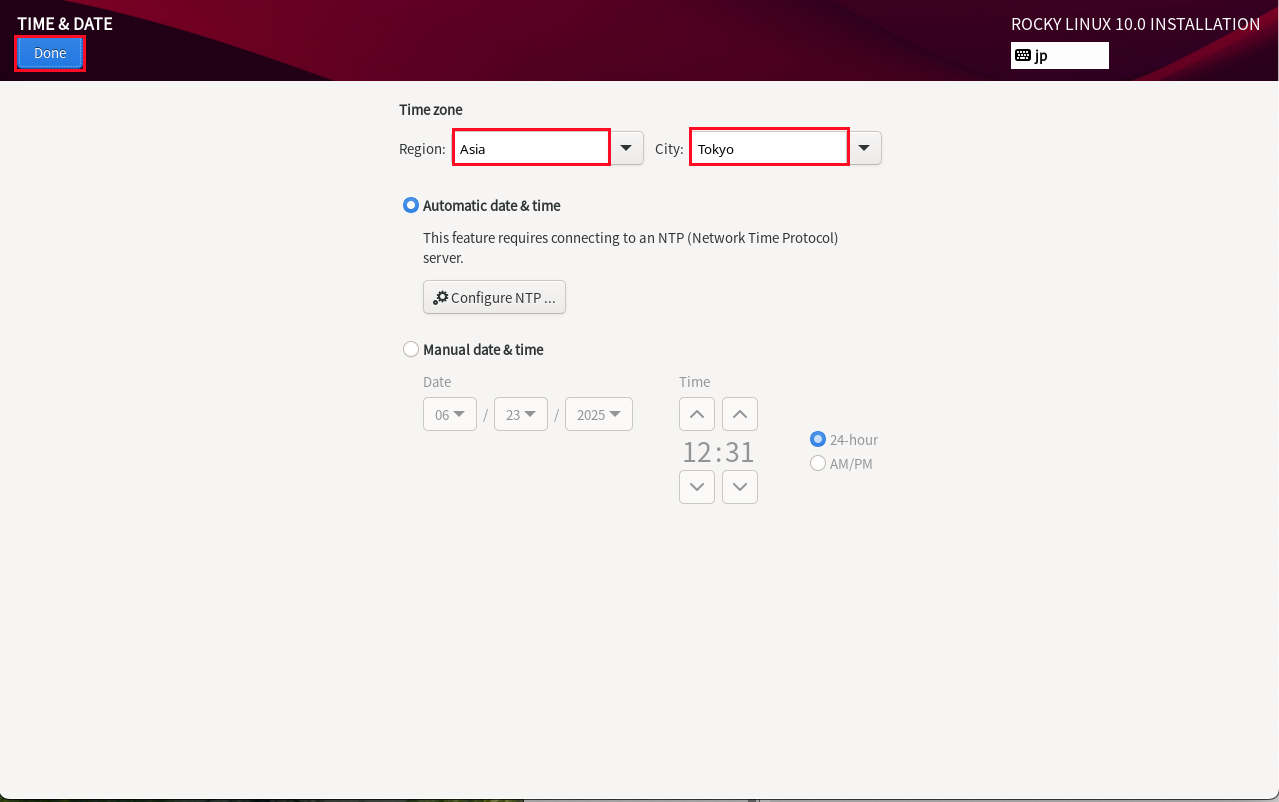This screenshot has height=802, width=1279.
Task: Click the Time zone label
Action: (431, 110)
